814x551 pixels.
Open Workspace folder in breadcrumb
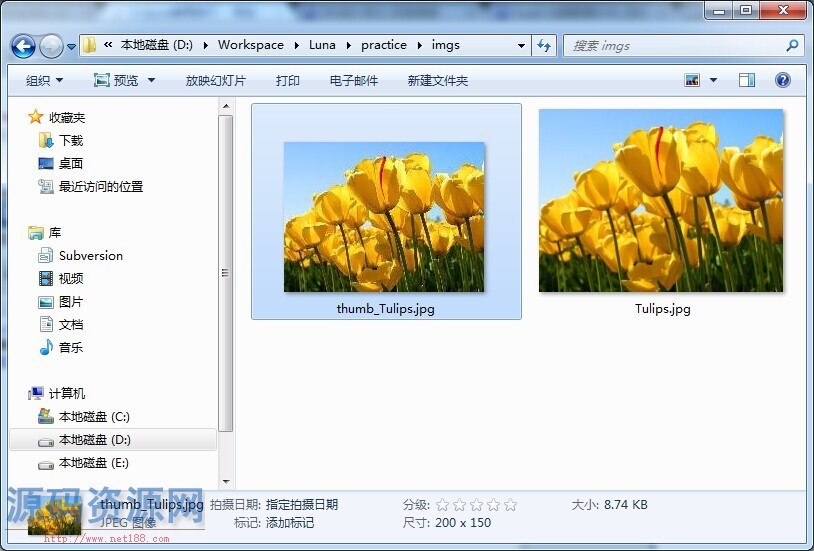(251, 45)
